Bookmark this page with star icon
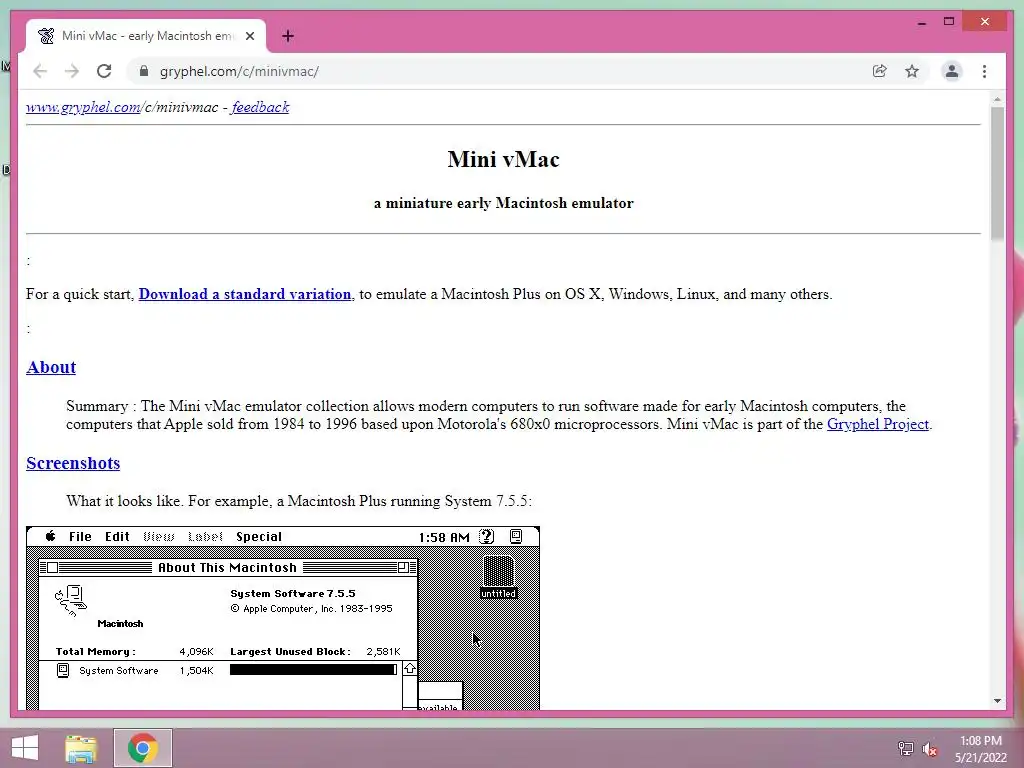 (x=912, y=71)
